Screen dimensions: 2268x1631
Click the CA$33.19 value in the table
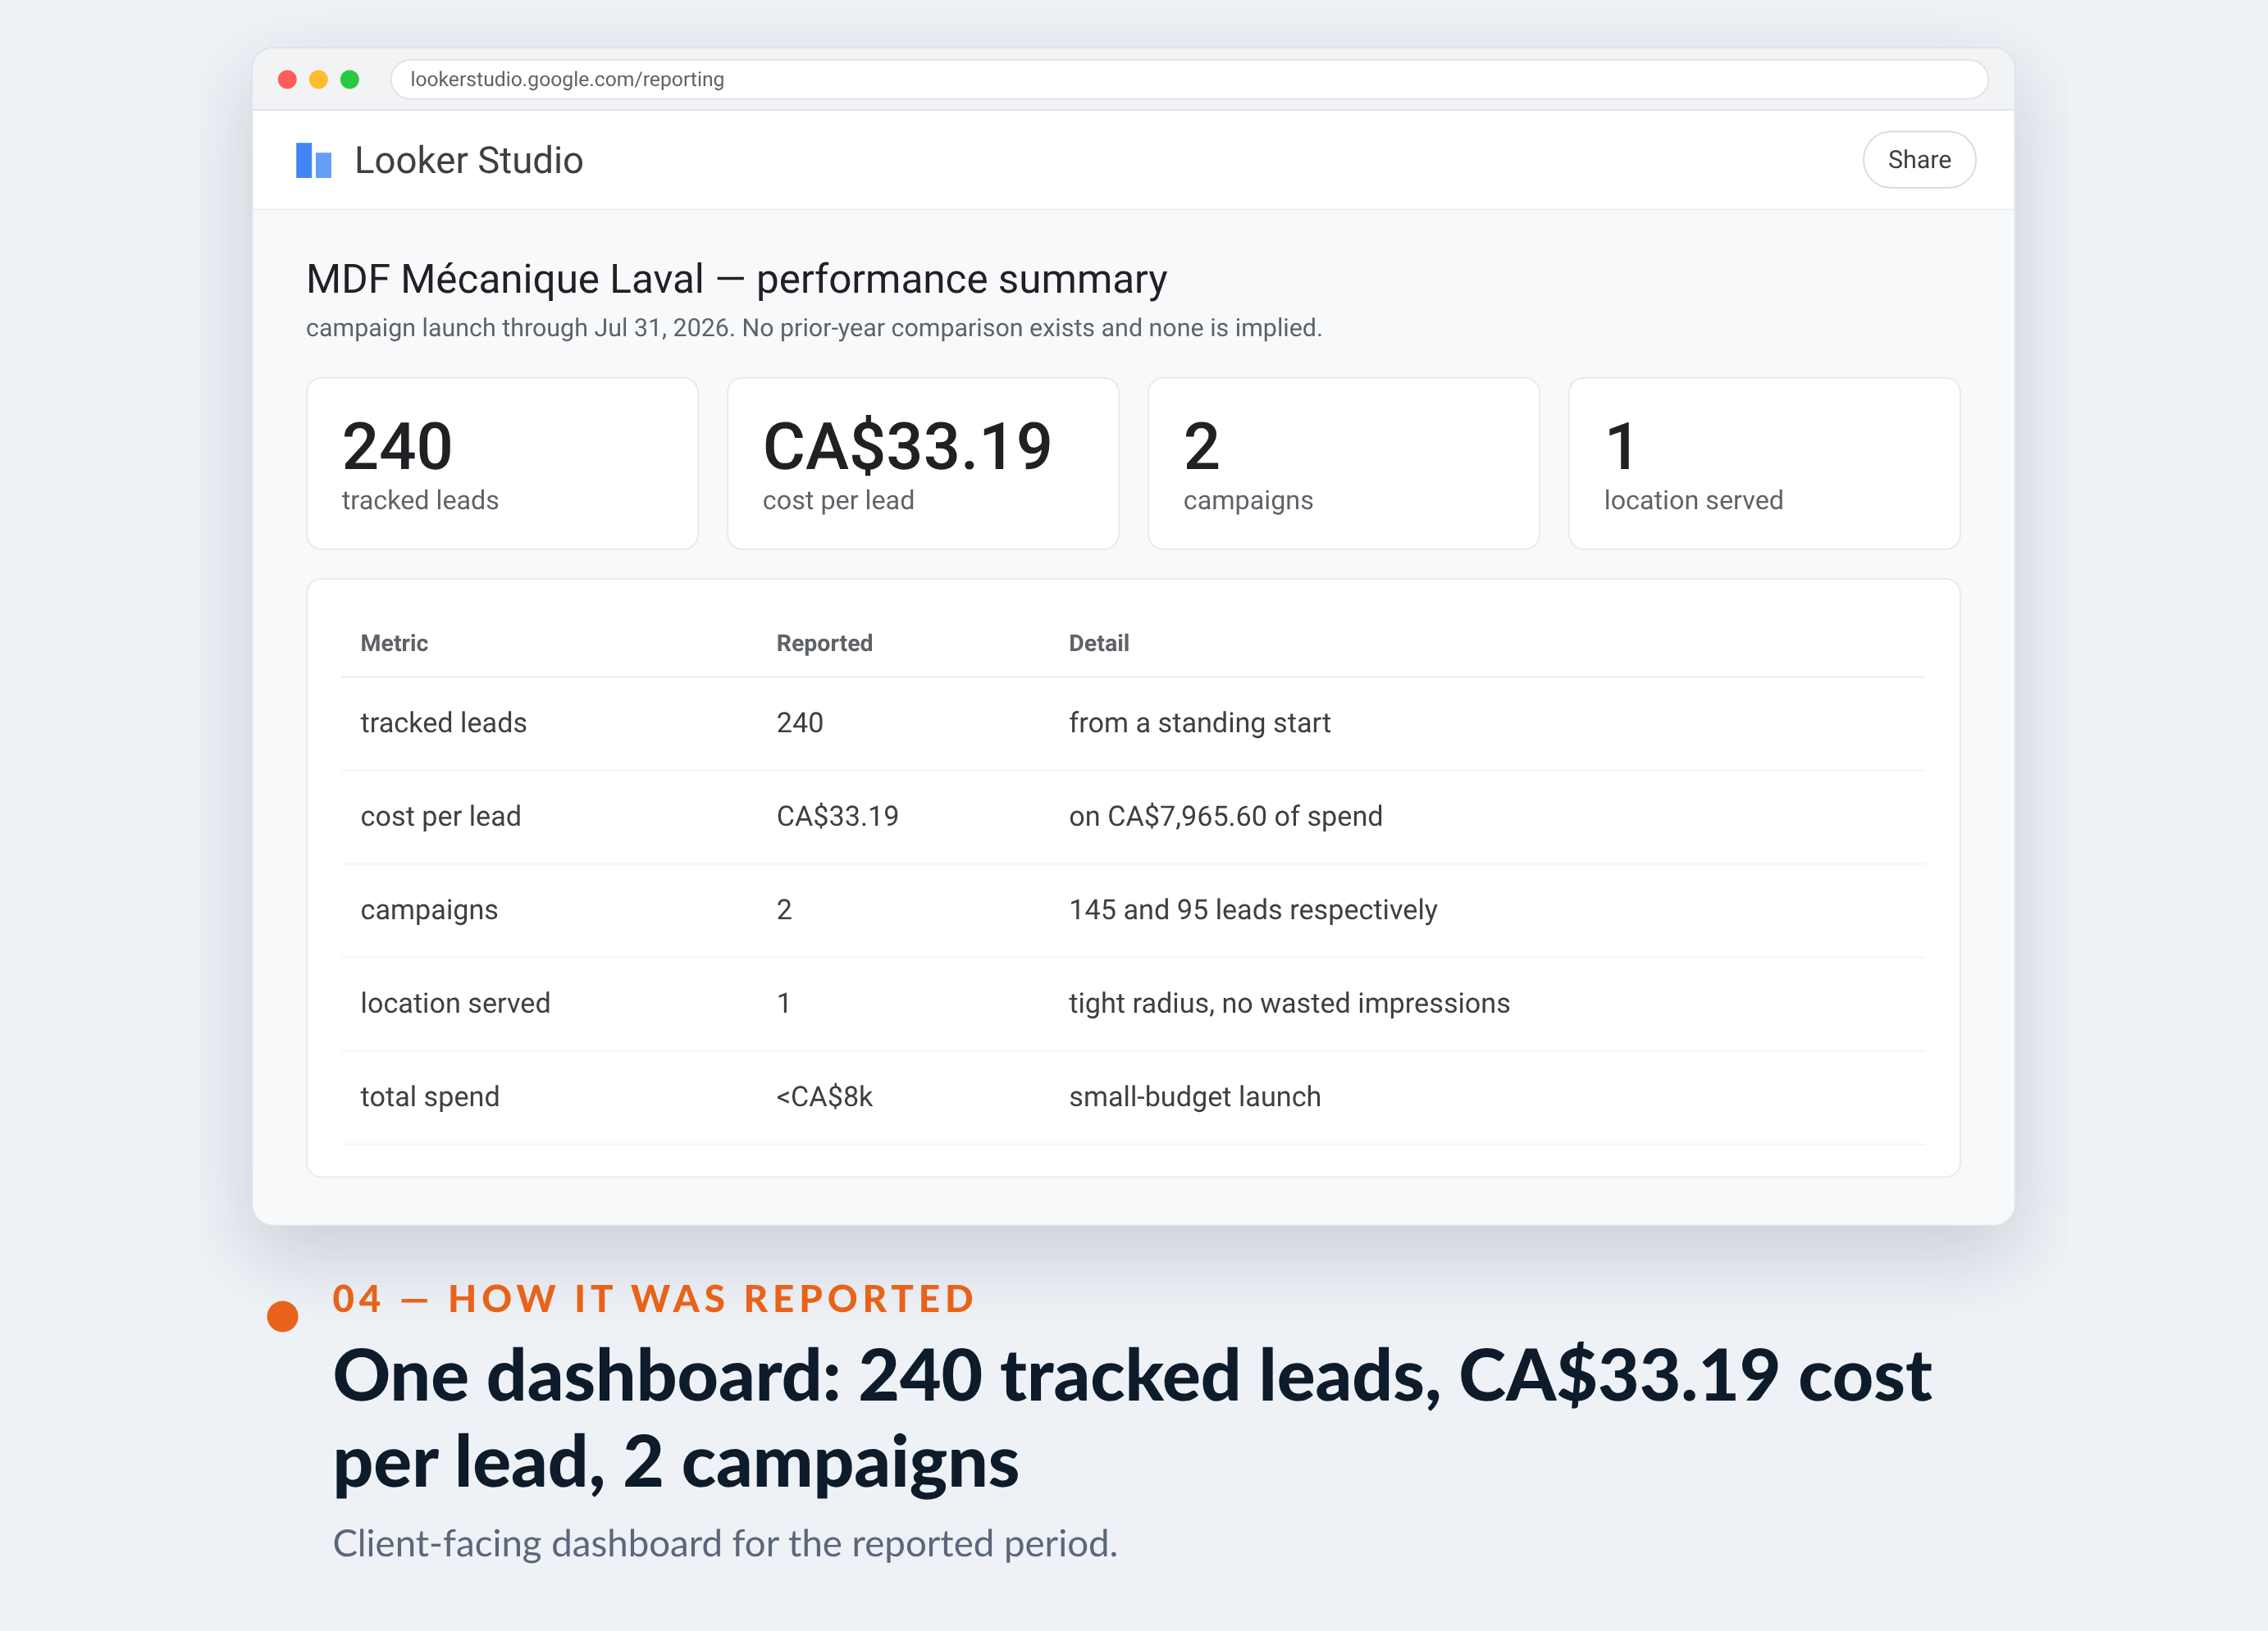[x=837, y=816]
